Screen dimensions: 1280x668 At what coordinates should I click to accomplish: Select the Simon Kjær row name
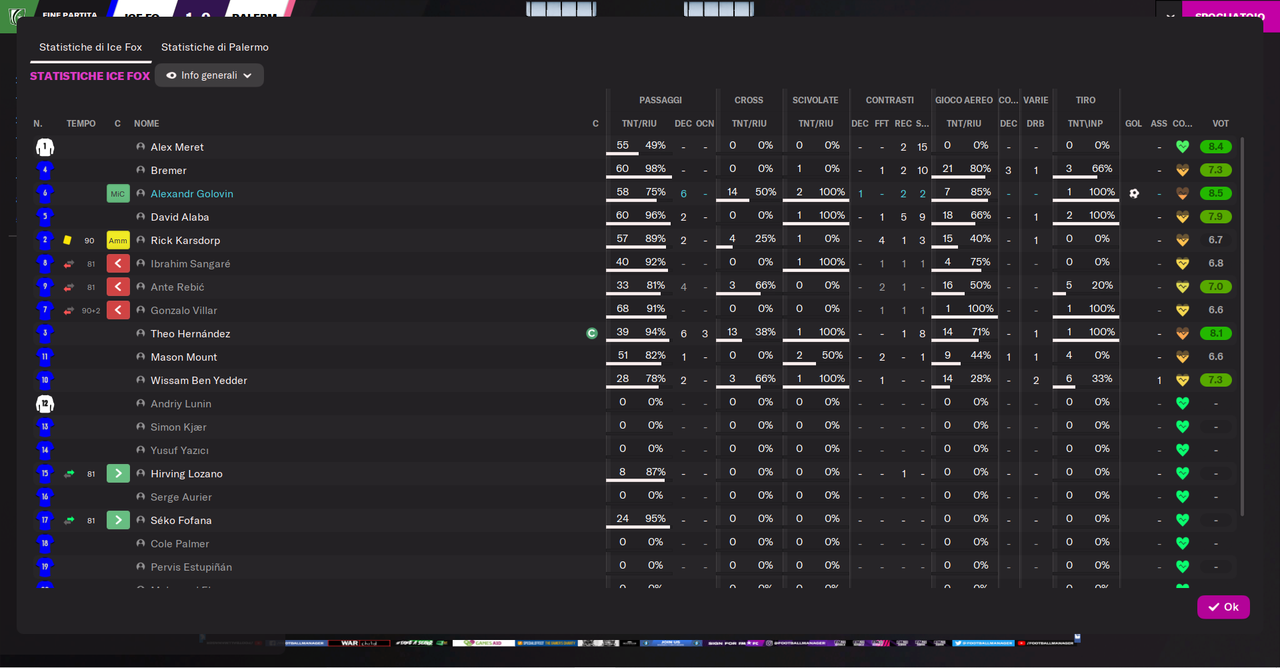point(180,427)
